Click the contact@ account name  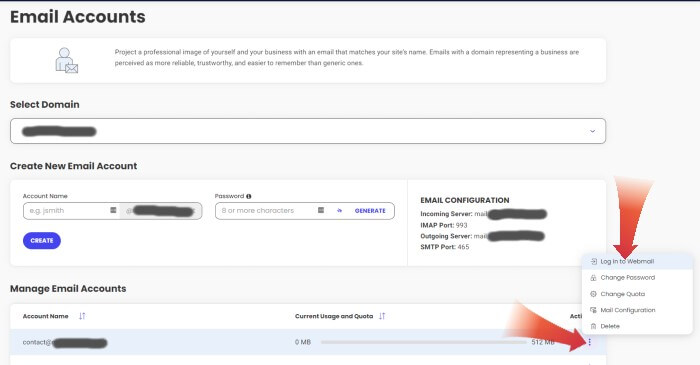(65, 343)
